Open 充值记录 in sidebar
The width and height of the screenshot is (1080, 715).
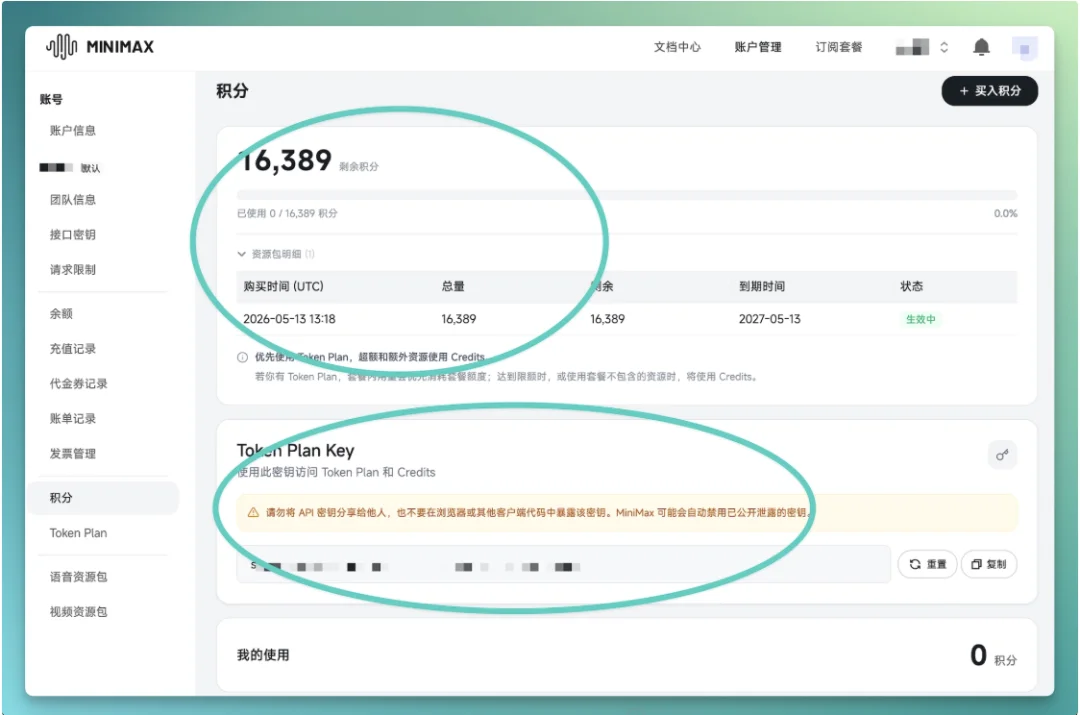(72, 349)
